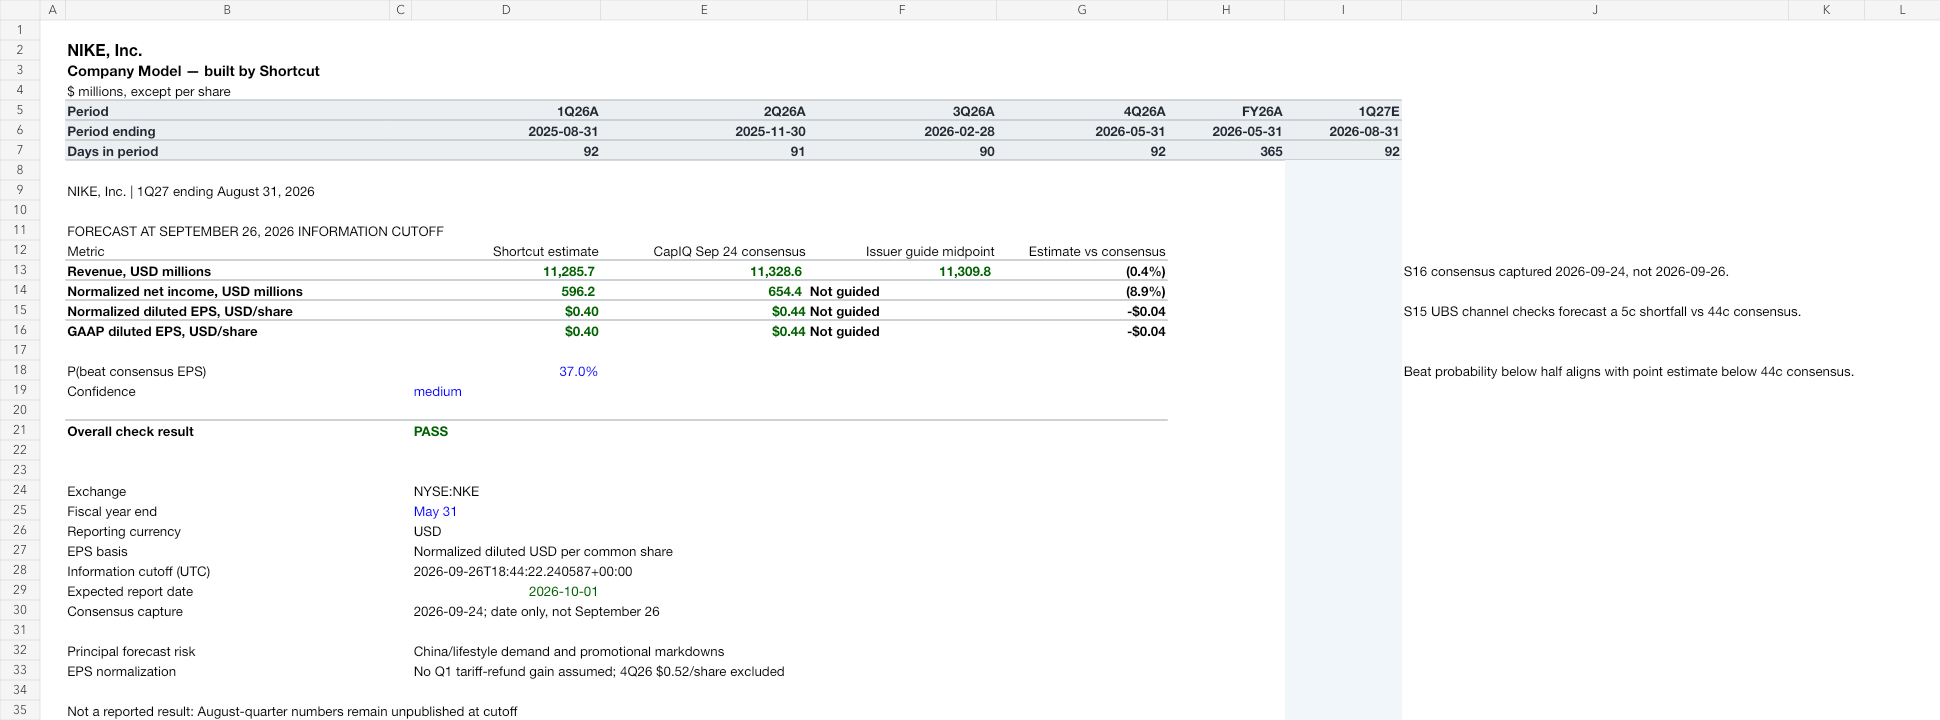Image resolution: width=1940 pixels, height=720 pixels.
Task: Click the NYSE:NKE exchange value
Action: (x=446, y=491)
